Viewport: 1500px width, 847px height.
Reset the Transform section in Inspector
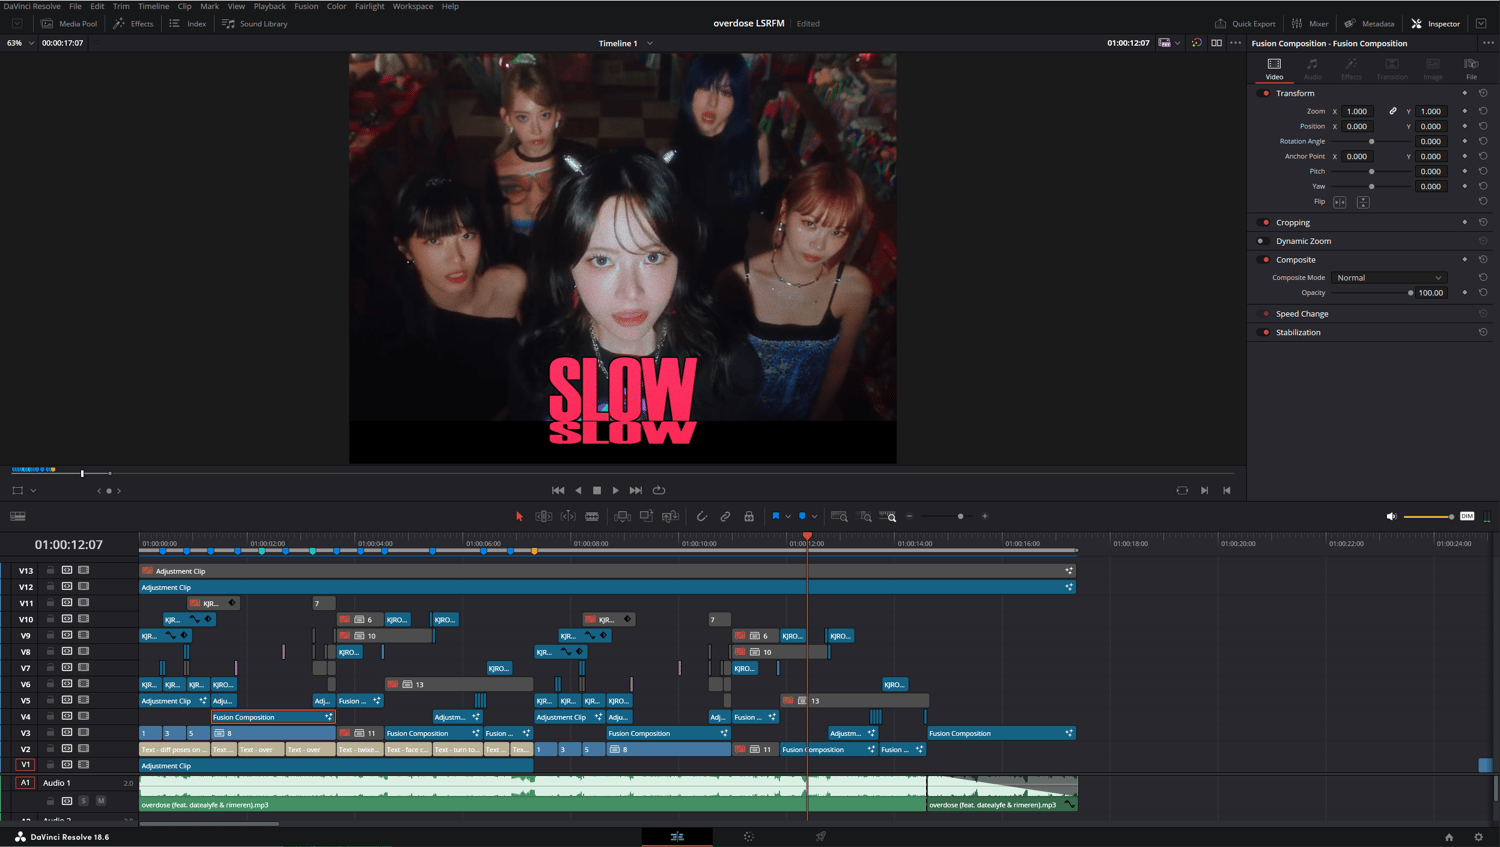(x=1483, y=93)
